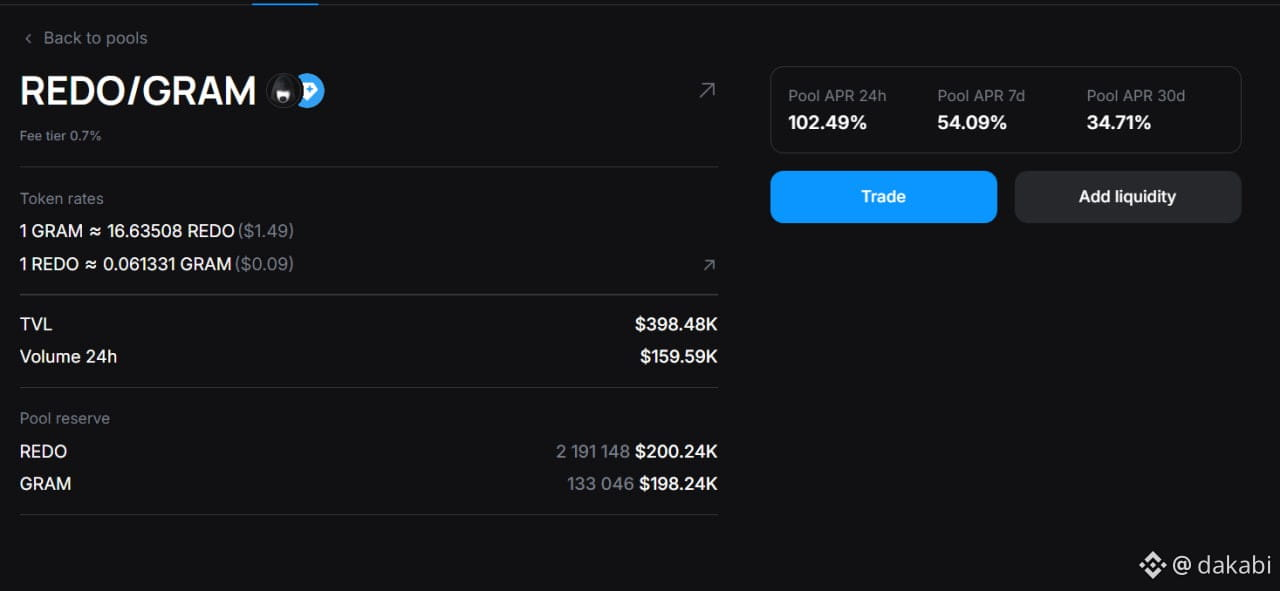Click the GRAM pool reserve row
The width and height of the screenshot is (1280, 591).
point(369,484)
